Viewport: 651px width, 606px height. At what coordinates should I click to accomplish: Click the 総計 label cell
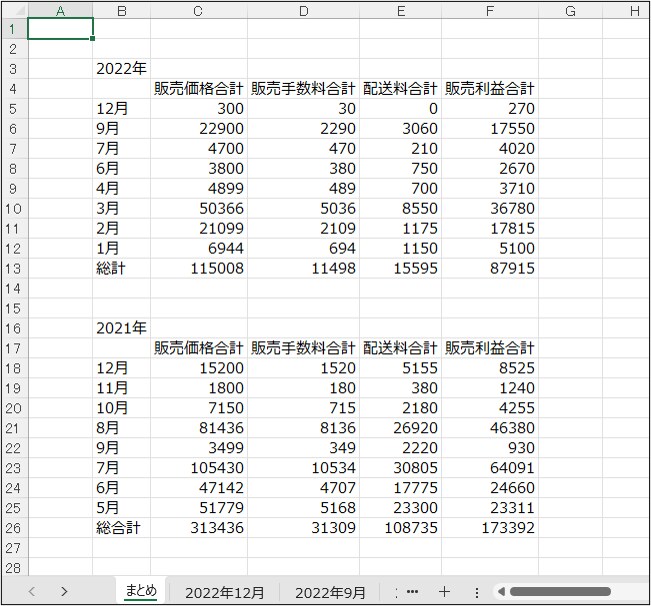coord(122,268)
